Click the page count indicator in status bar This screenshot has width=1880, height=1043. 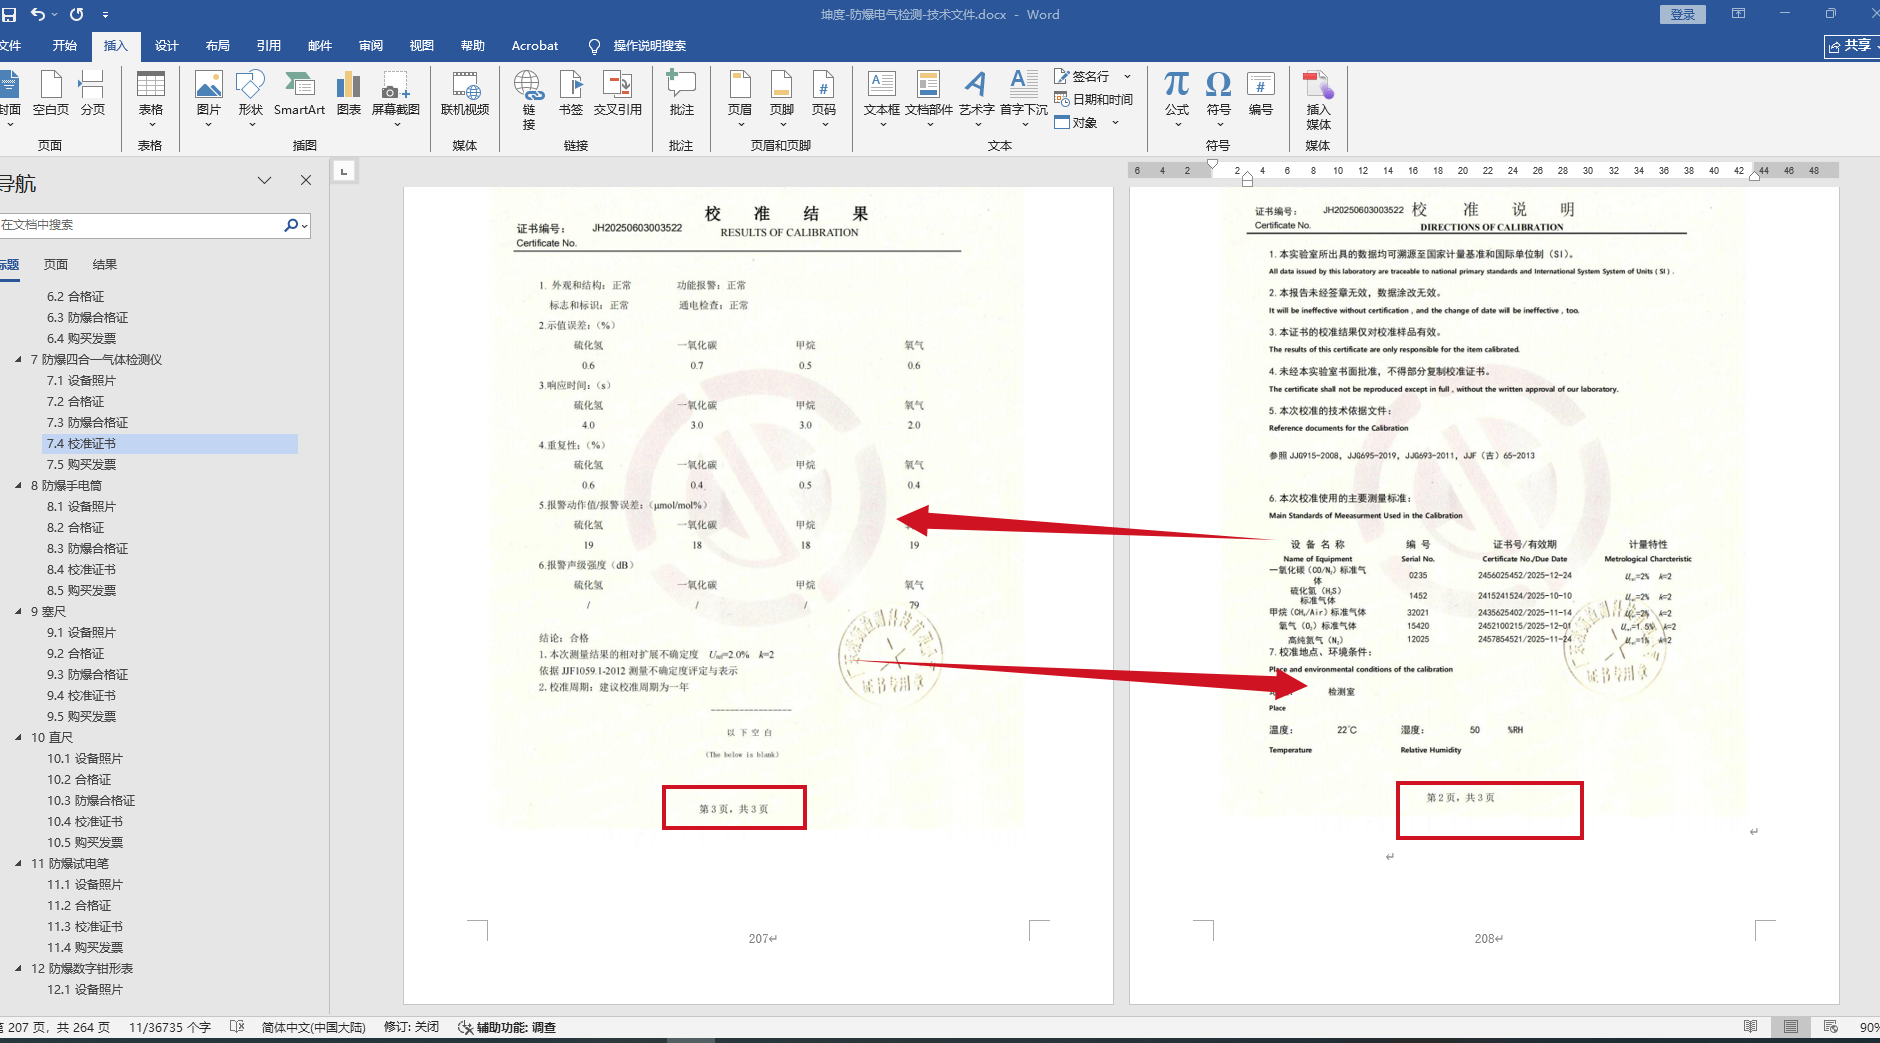(x=59, y=1027)
